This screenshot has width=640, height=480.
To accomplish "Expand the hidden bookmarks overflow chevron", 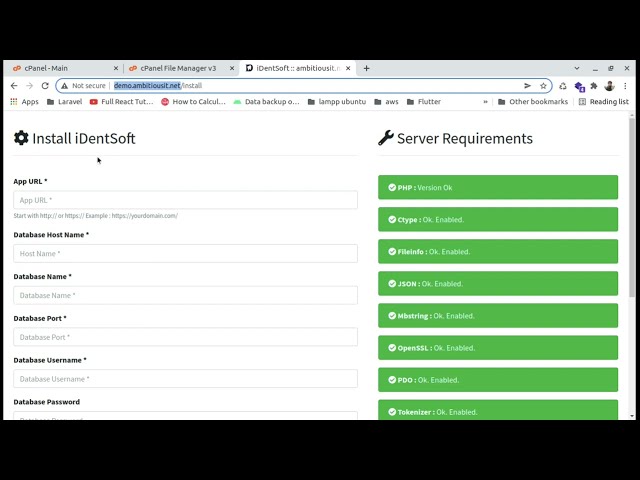I will coord(485,102).
